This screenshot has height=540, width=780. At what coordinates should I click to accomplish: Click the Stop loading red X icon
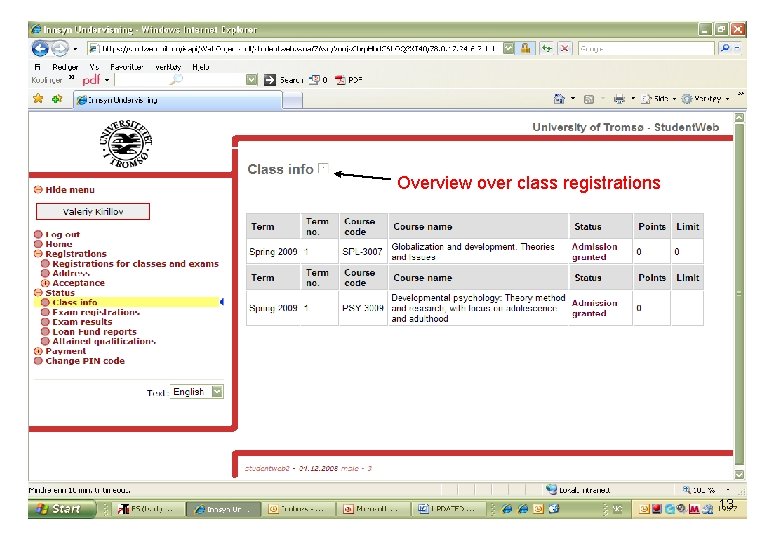pos(565,49)
